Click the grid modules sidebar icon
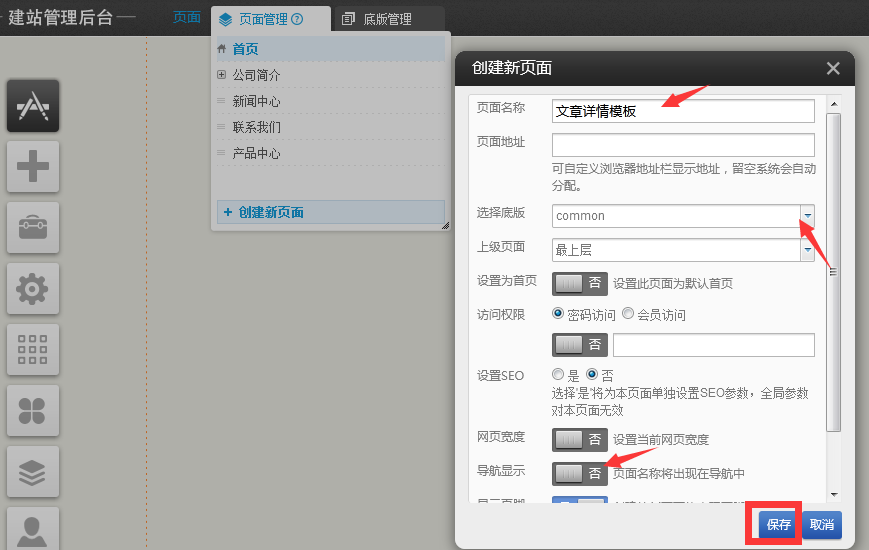 [x=33, y=349]
